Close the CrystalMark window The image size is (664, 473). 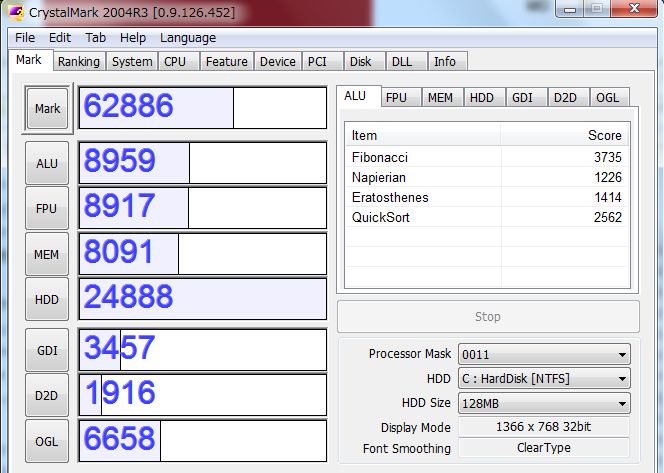click(x=634, y=8)
